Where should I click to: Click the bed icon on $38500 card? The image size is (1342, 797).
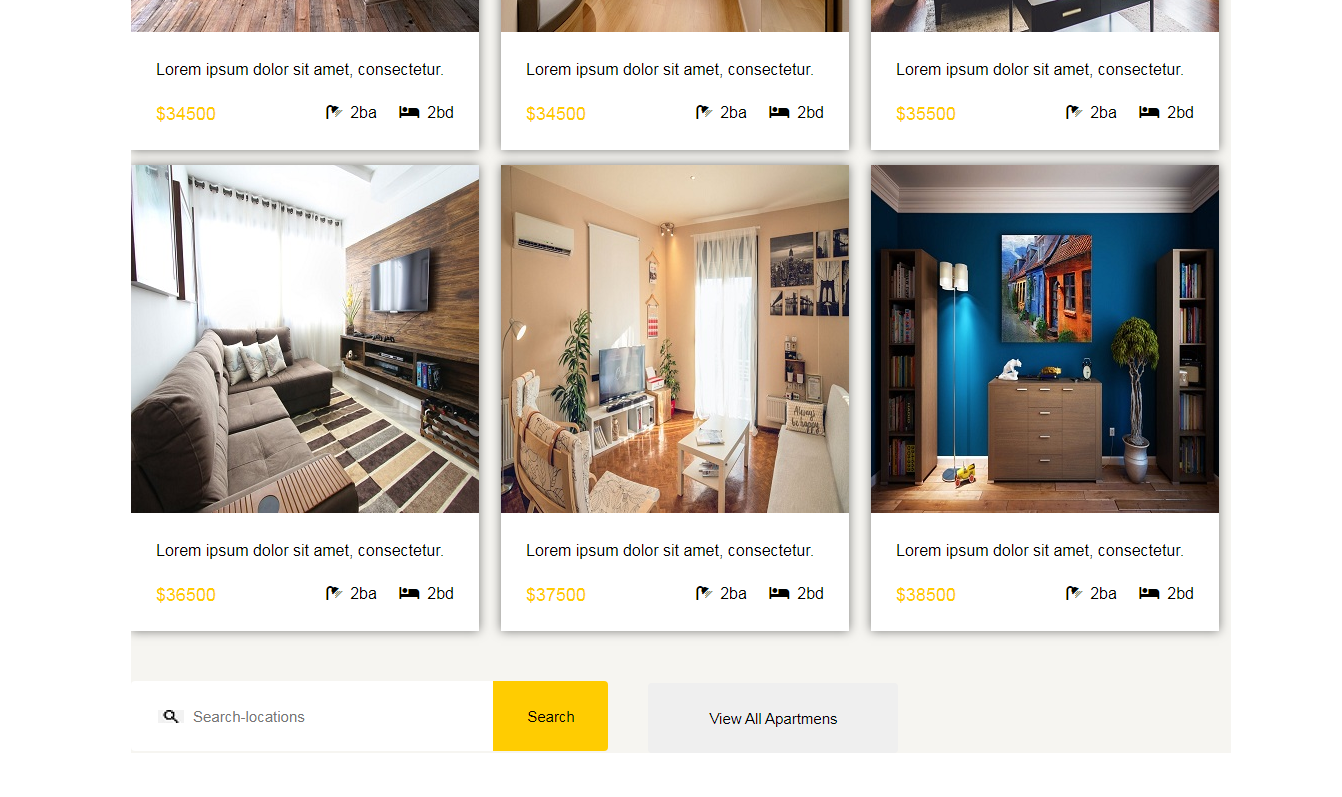tap(1149, 593)
